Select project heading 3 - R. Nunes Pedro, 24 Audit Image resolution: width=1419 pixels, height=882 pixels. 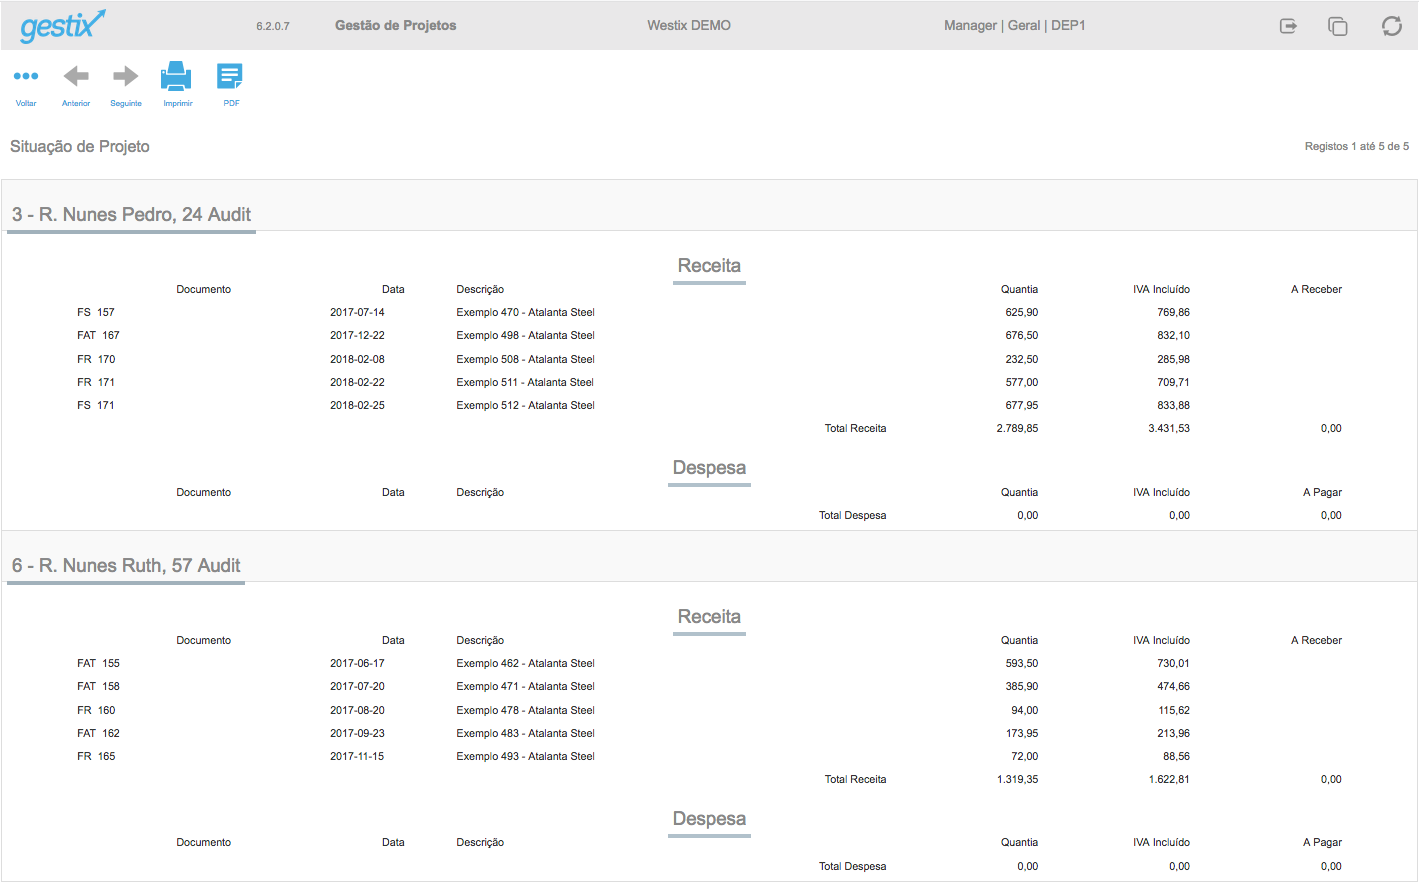click(x=131, y=214)
